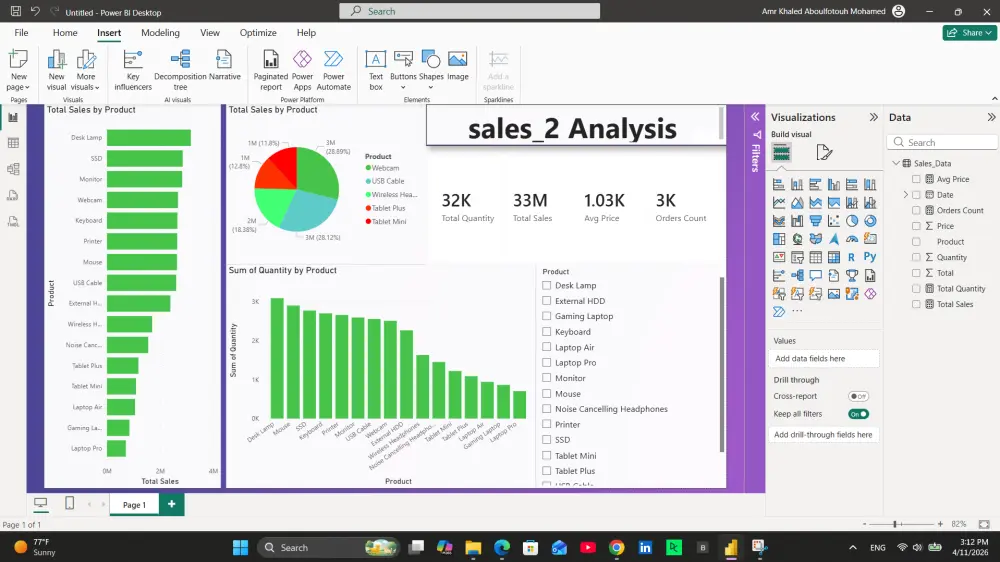Insert a Power Automate visual
This screenshot has width=1000, height=562.
point(334,70)
